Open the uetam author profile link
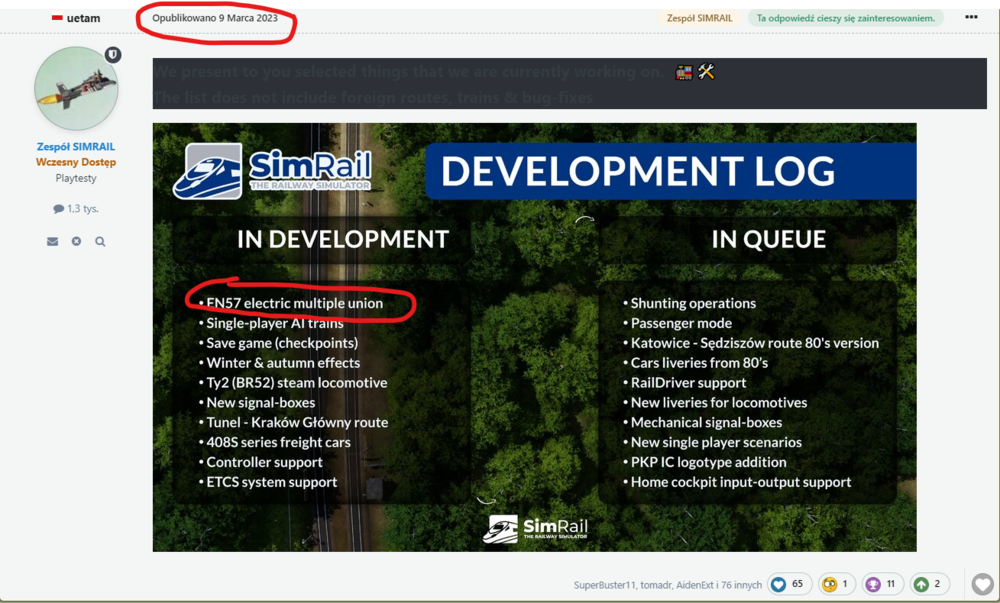 83,18
